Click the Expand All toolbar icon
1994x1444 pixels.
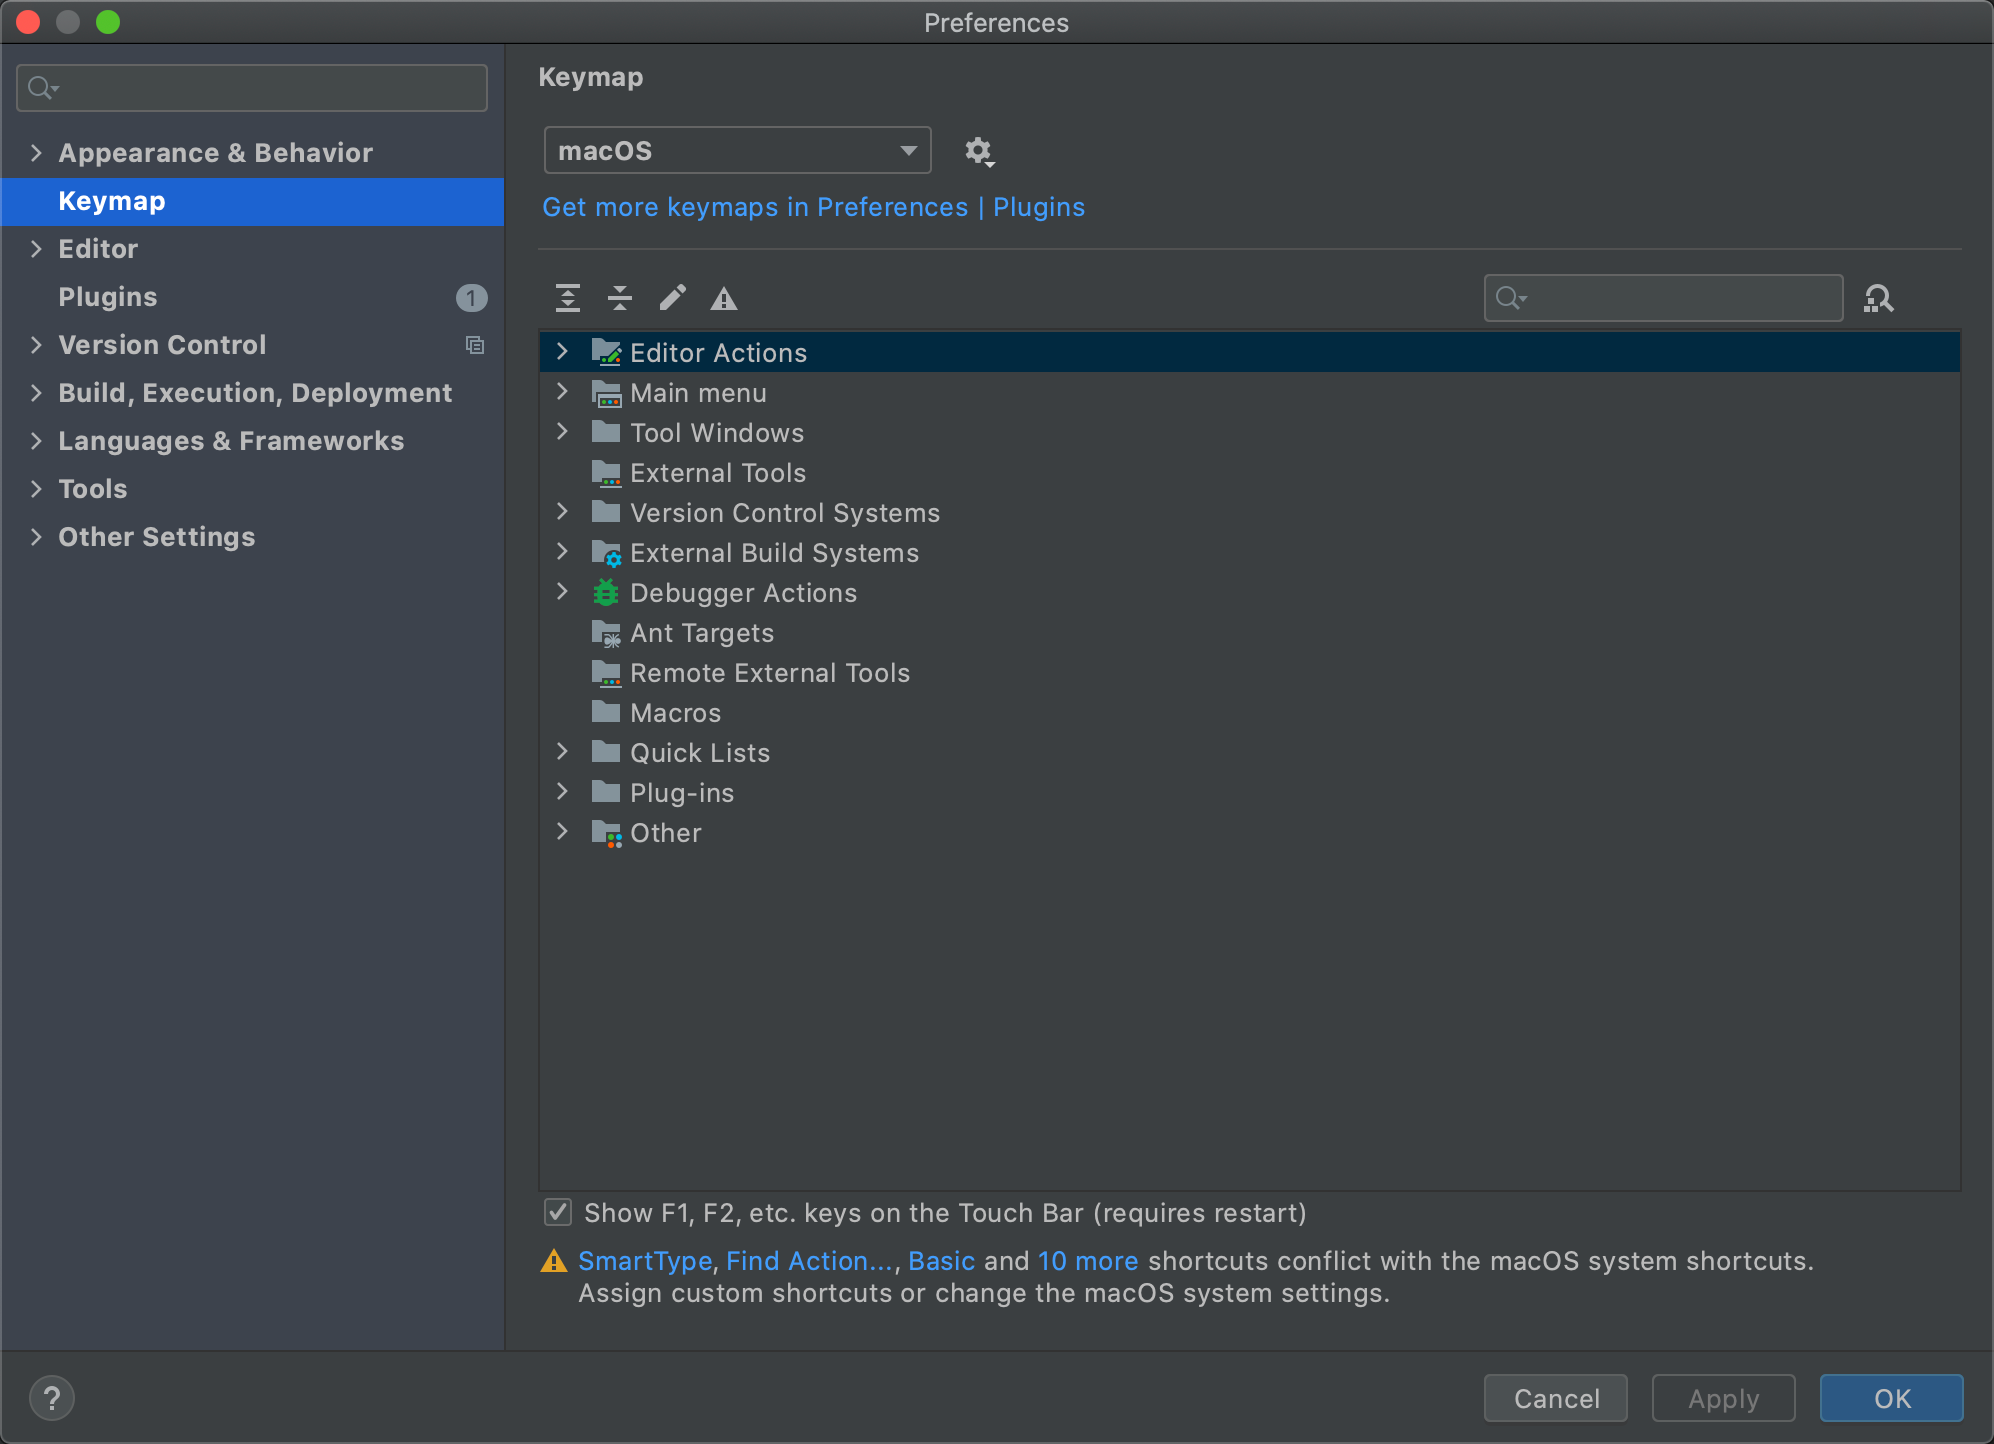[568, 298]
